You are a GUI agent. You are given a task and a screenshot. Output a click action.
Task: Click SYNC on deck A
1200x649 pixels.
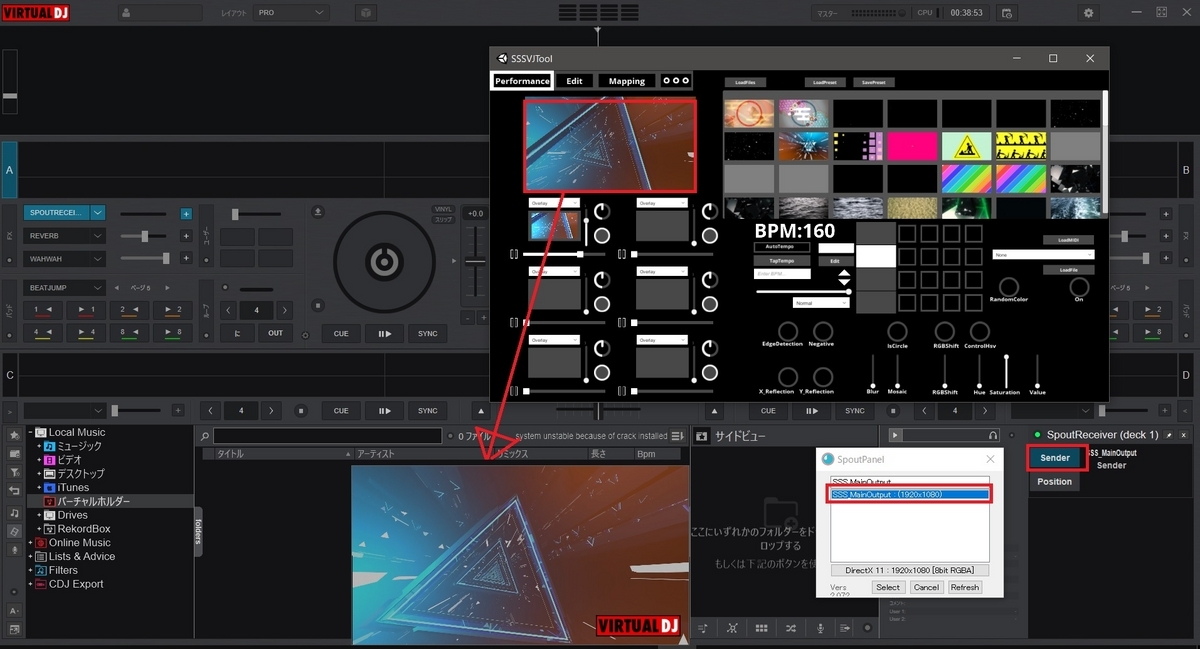[x=428, y=333]
